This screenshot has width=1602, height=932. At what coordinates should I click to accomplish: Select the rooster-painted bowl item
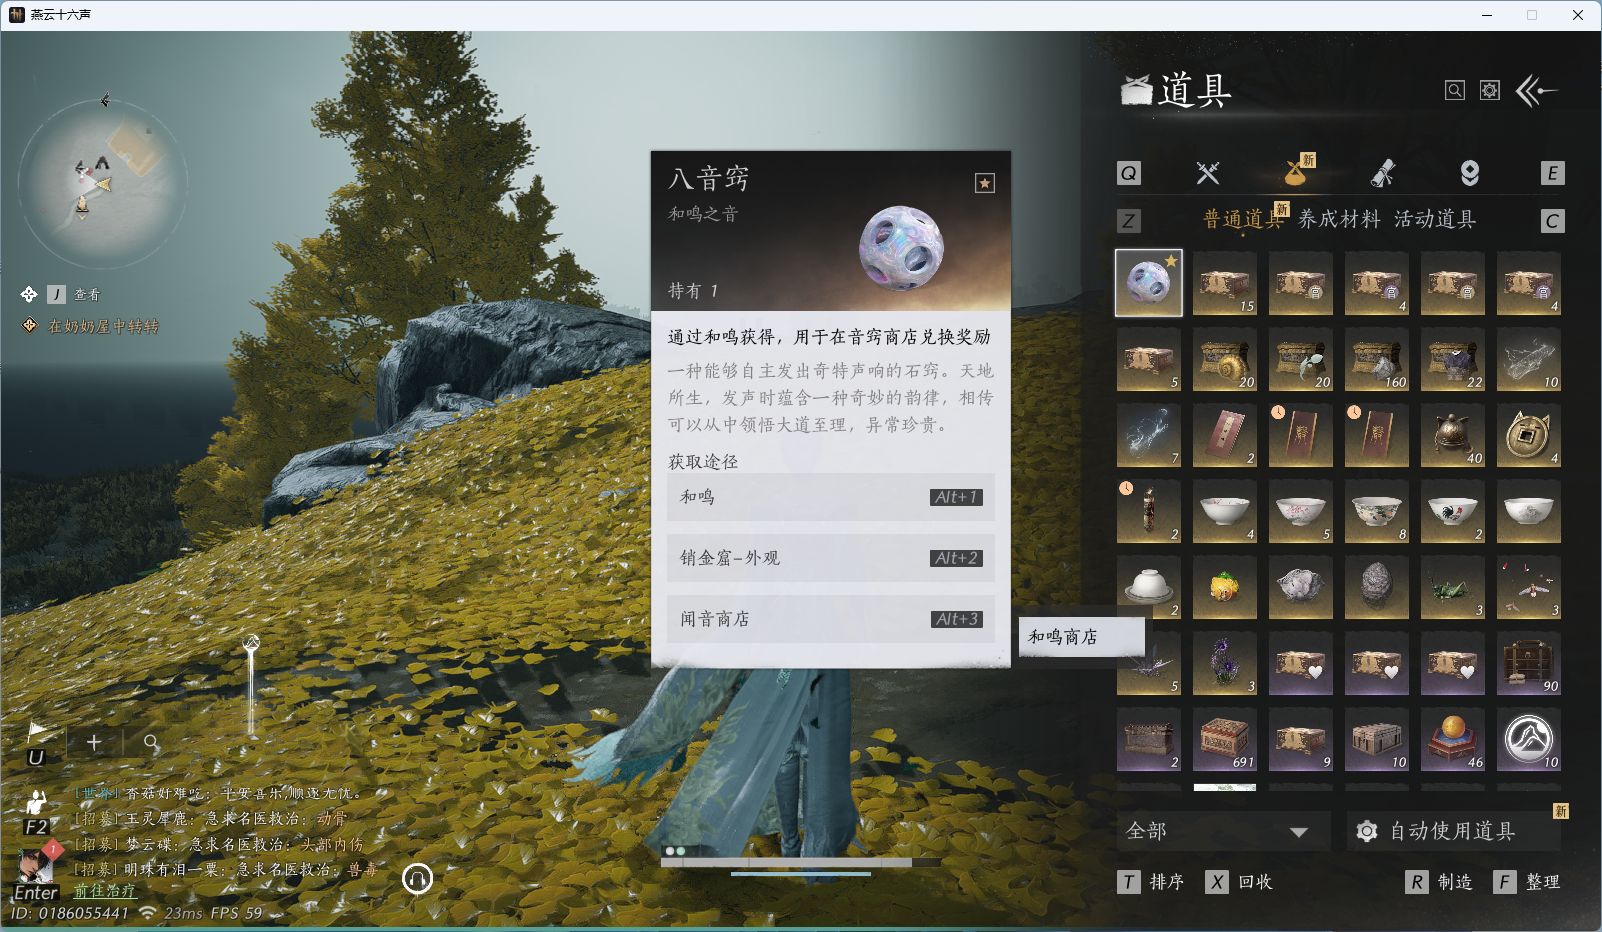pos(1453,511)
